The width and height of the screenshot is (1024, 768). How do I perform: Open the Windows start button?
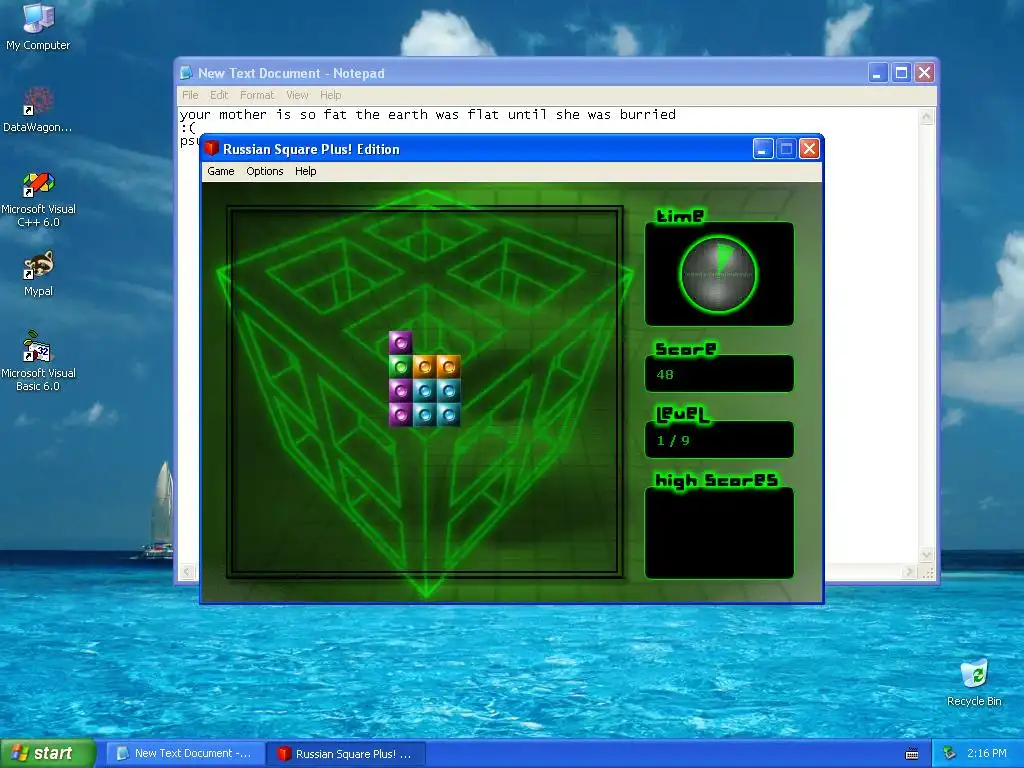[x=48, y=754]
